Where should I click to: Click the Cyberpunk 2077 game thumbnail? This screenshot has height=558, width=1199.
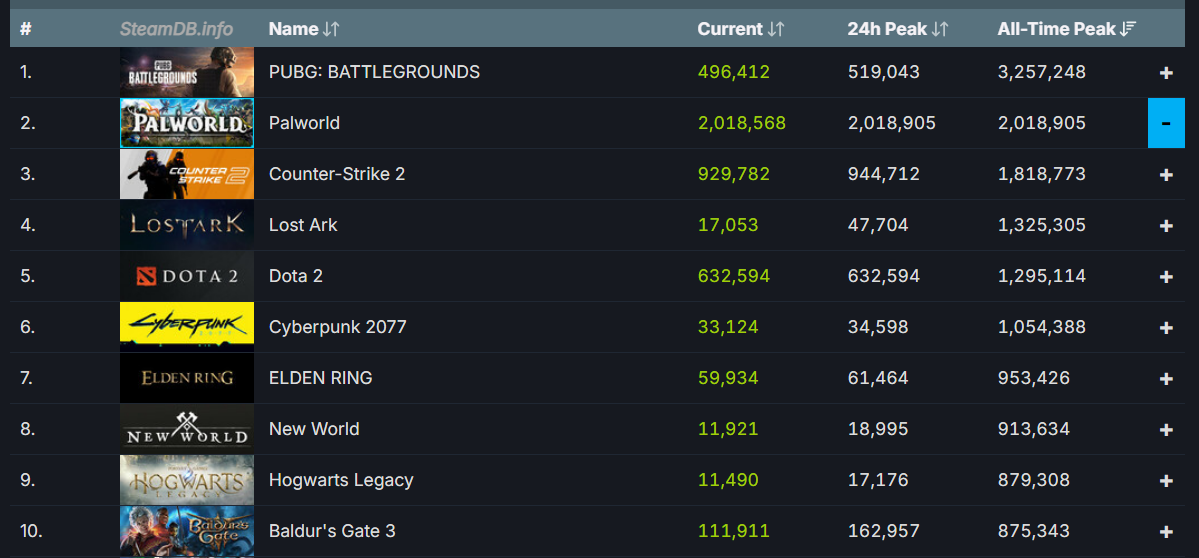click(x=187, y=327)
